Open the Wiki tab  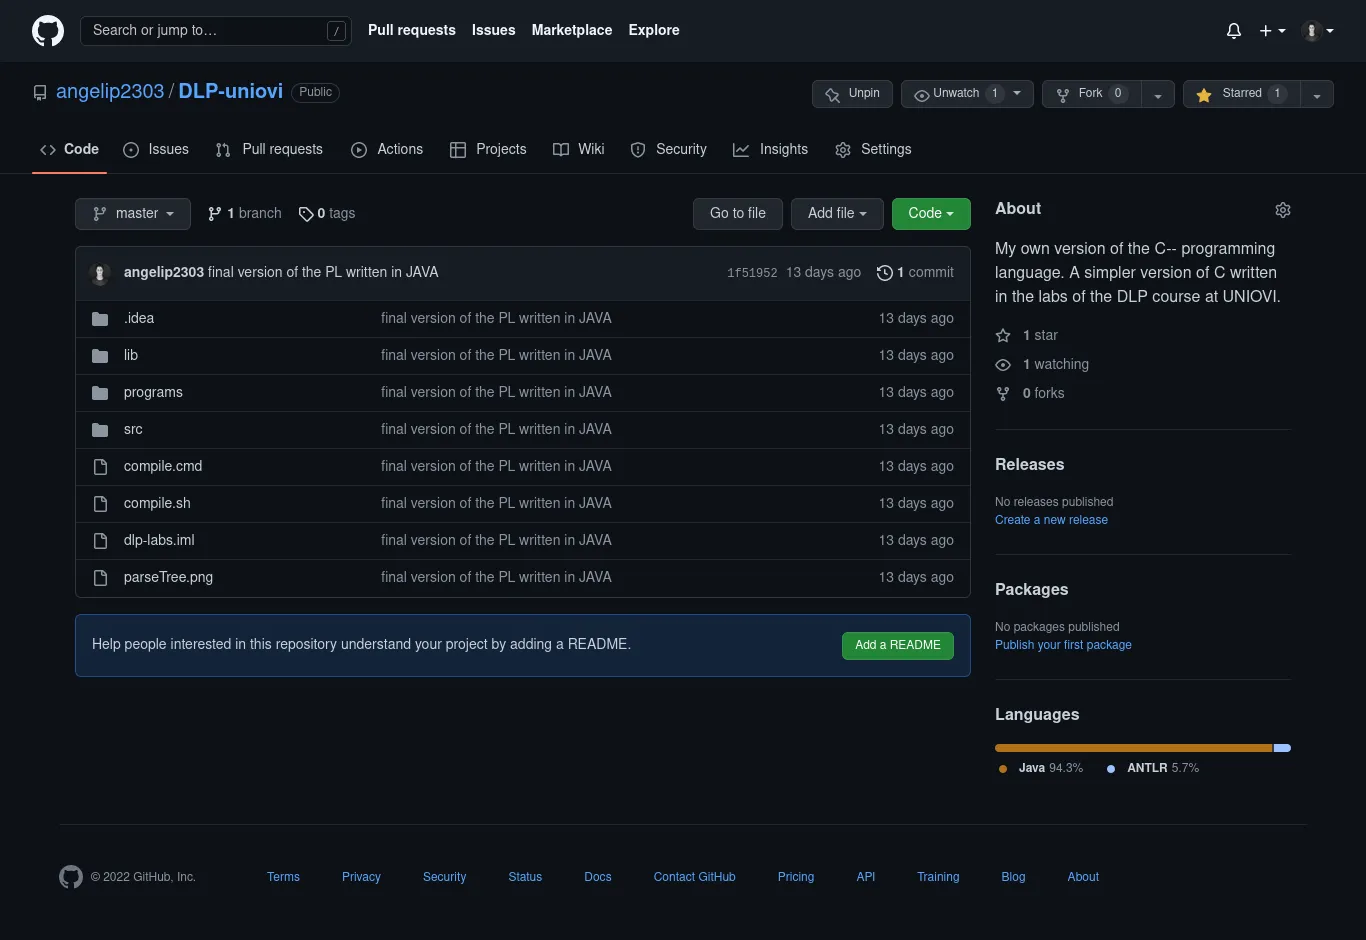pos(579,150)
